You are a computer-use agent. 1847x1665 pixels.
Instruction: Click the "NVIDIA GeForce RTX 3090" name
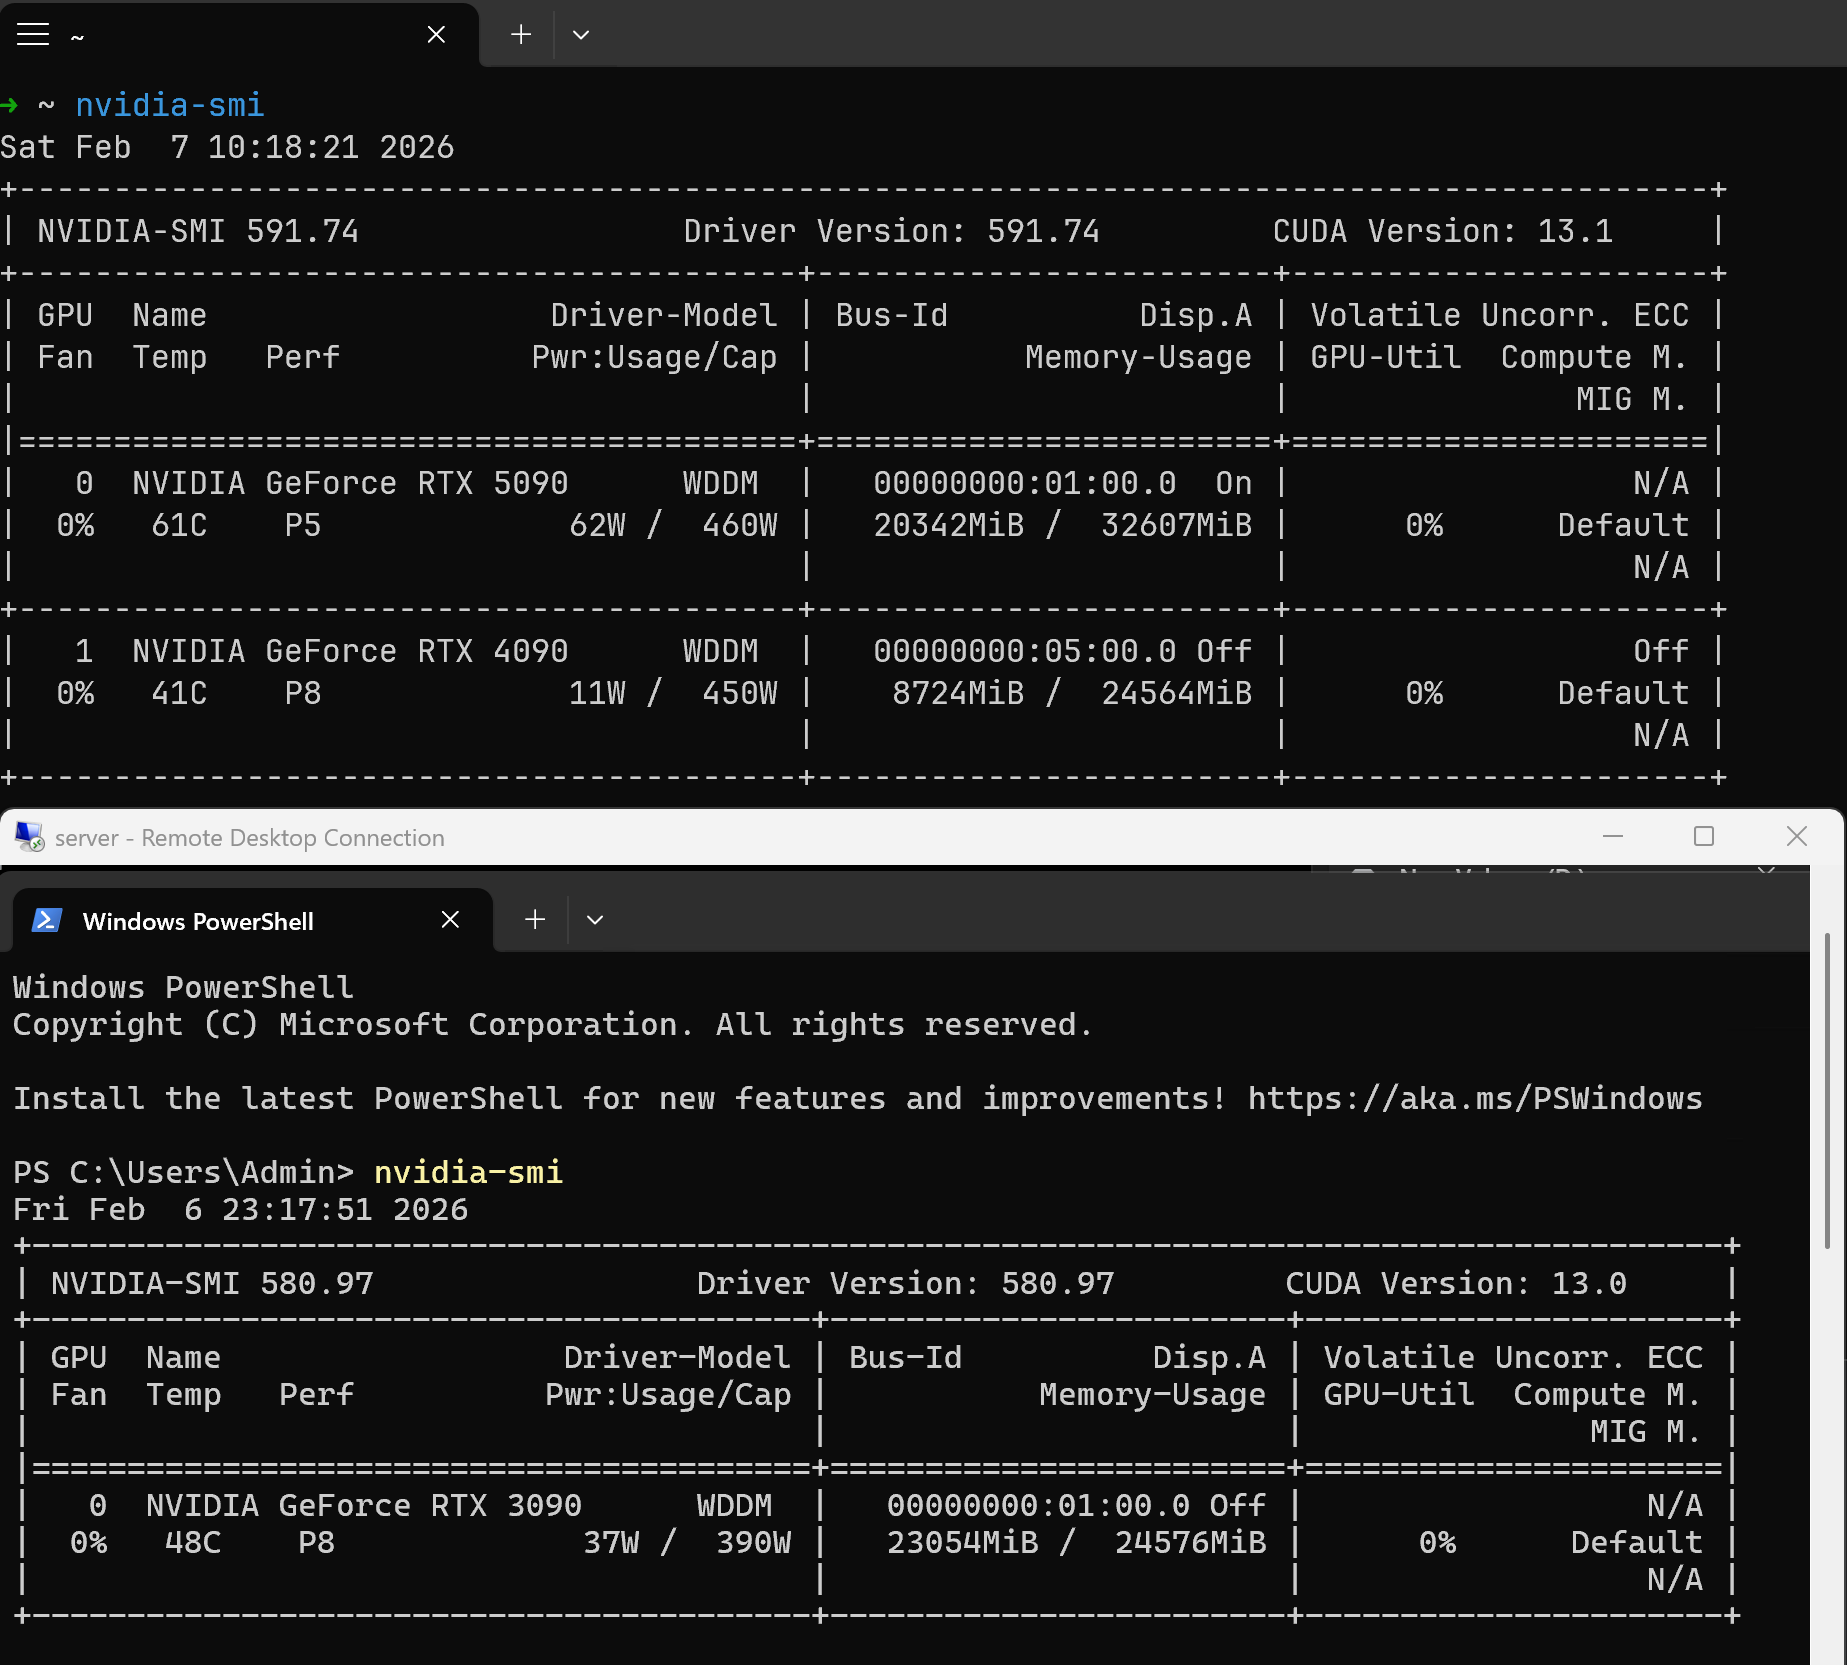(x=364, y=1506)
